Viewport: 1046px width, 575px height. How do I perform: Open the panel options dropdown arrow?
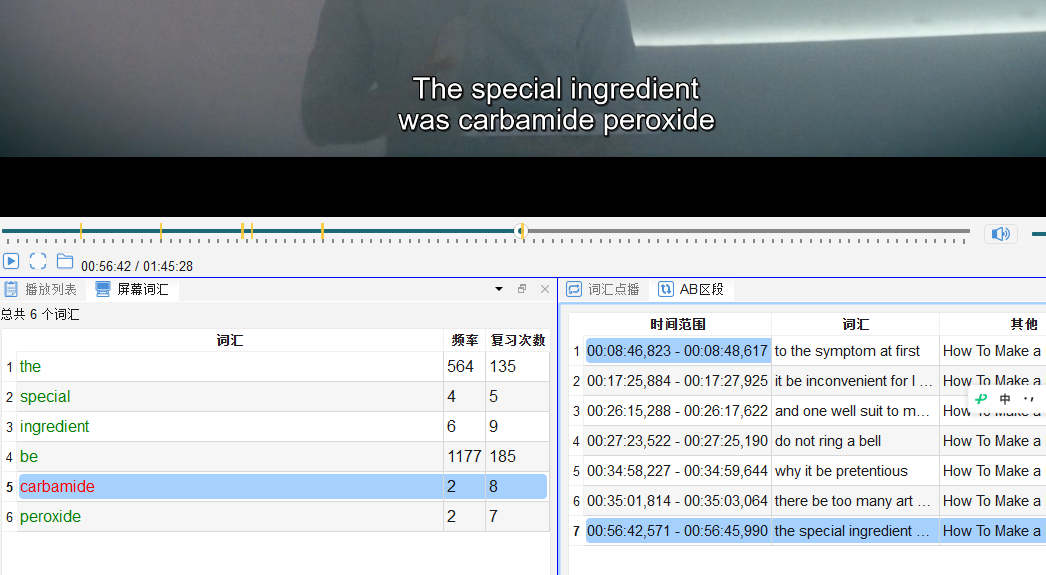(498, 290)
